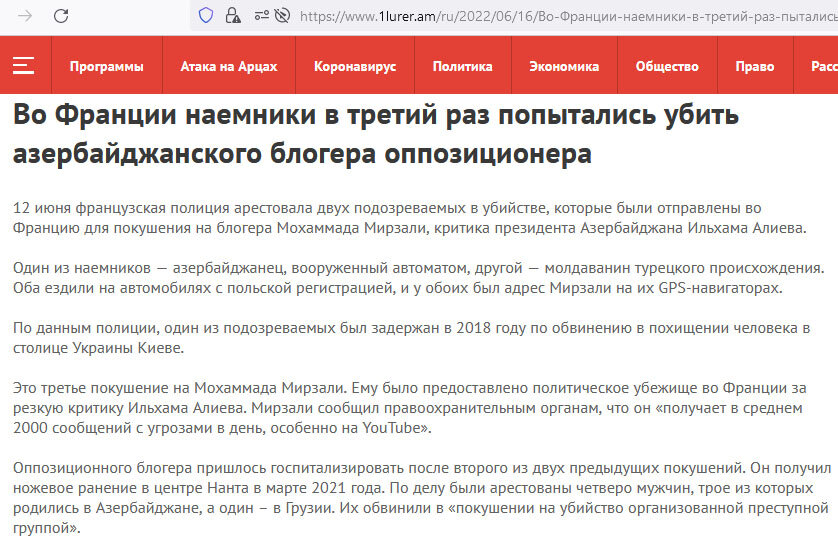
Task: Click paragraph starting "12 июня французская полиция"
Action: (x=409, y=218)
